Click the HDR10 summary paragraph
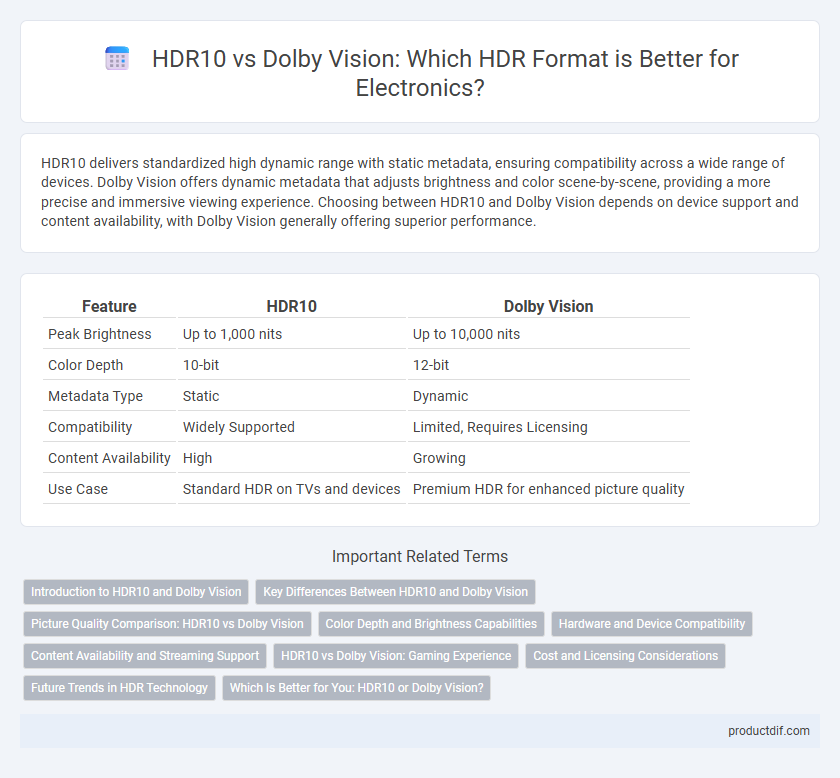840x778 pixels. 420,192
